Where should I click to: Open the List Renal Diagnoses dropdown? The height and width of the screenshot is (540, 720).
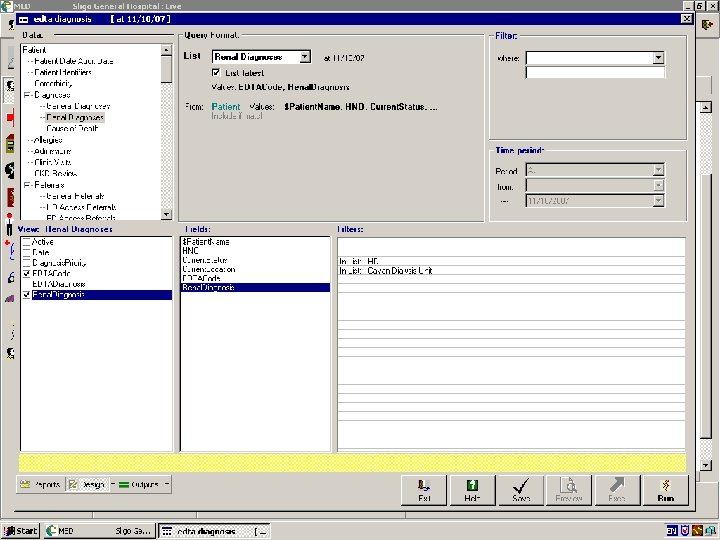(x=304, y=57)
